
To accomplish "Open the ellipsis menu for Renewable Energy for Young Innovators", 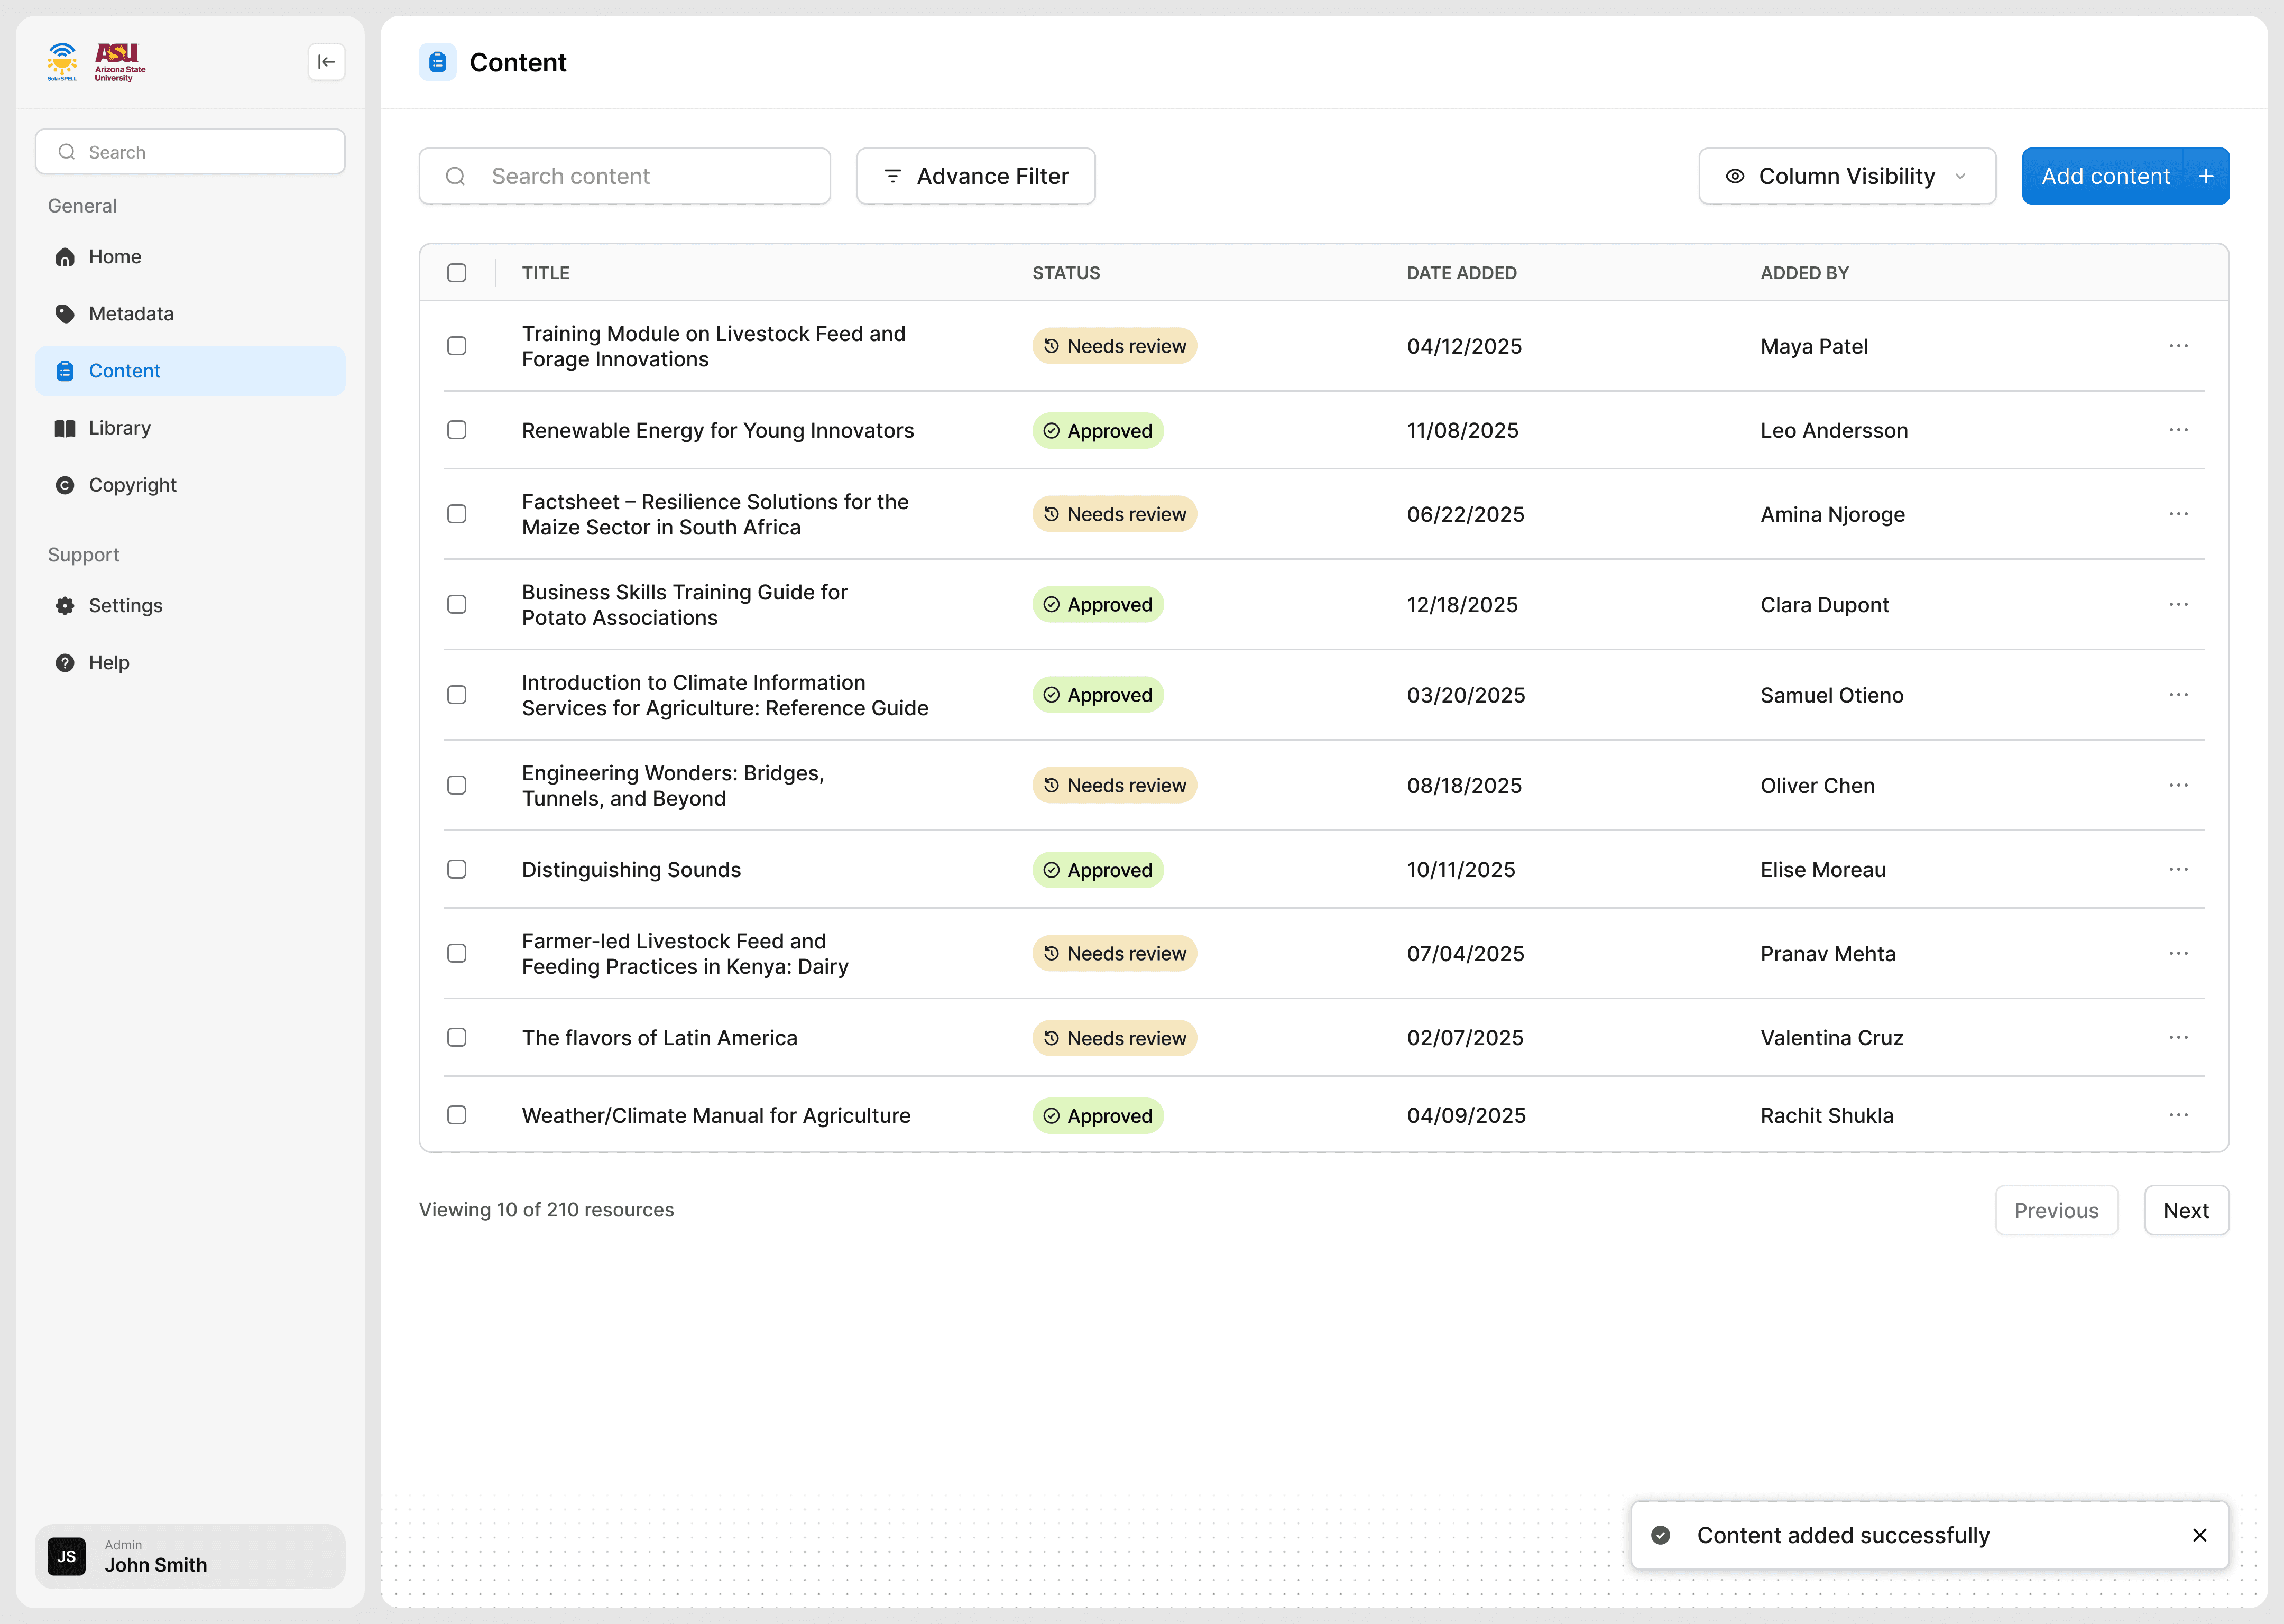I will [x=2178, y=430].
